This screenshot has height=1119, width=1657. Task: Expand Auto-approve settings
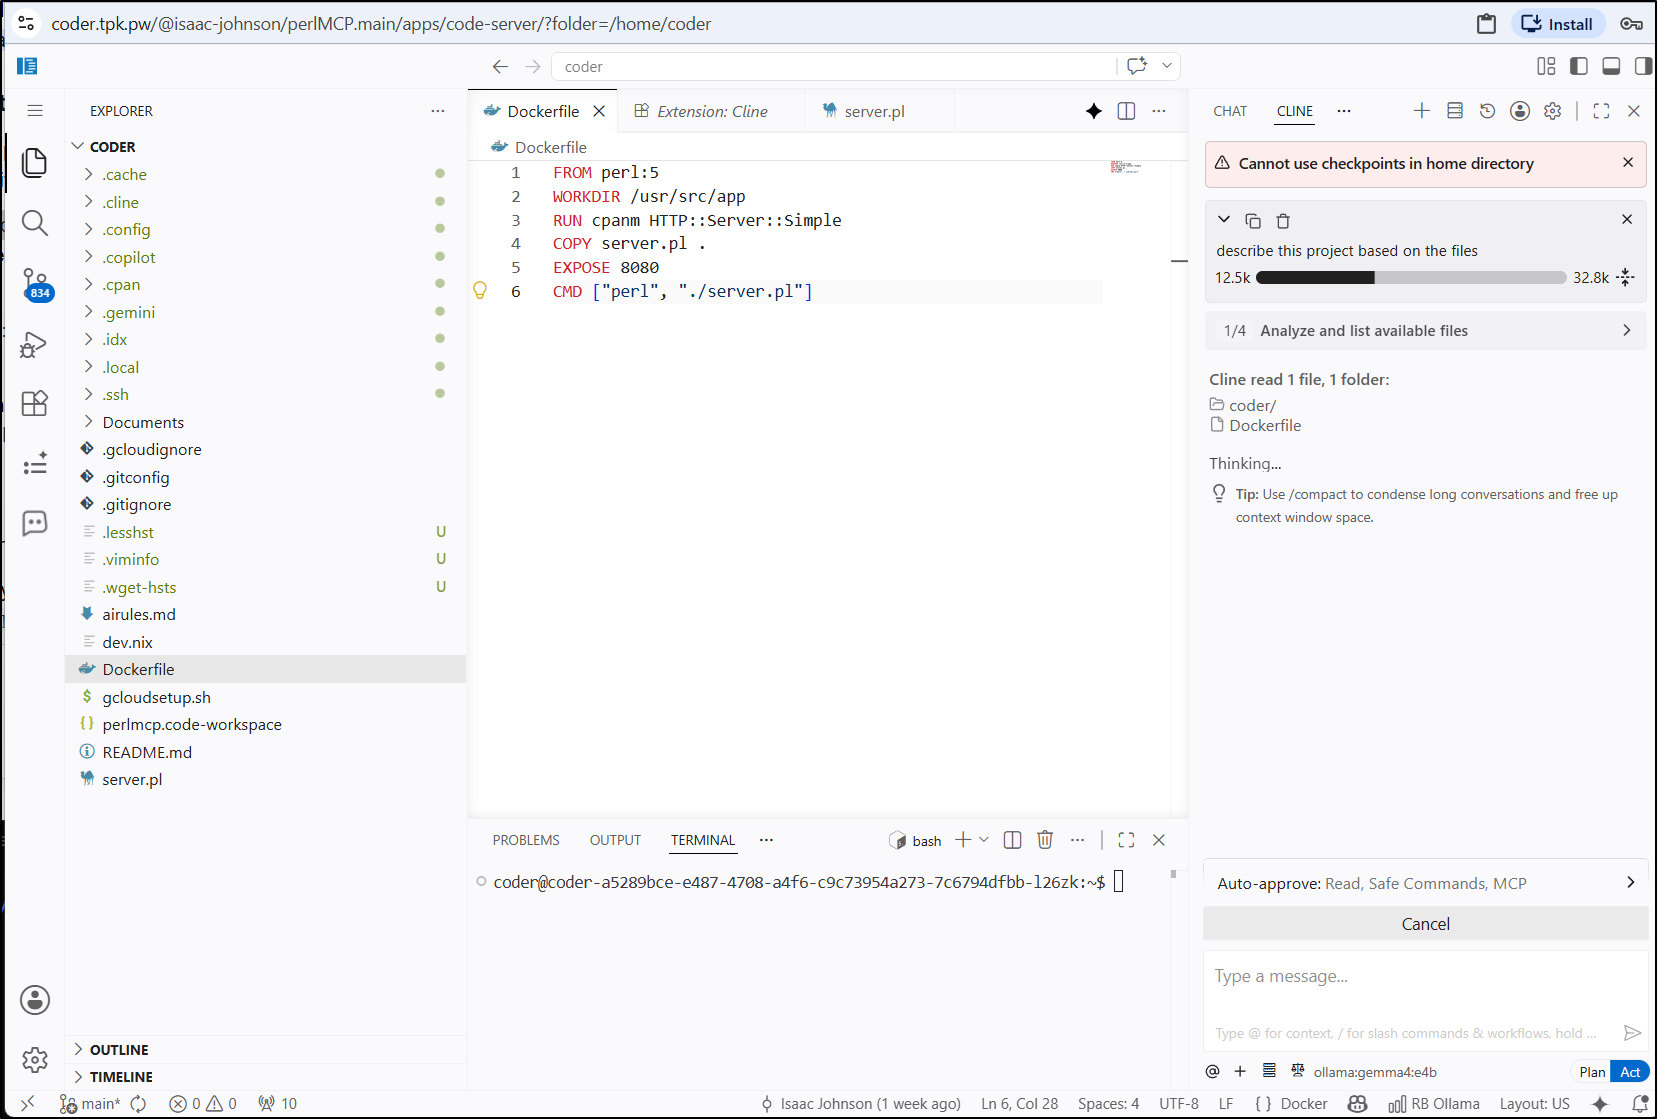1426,883
